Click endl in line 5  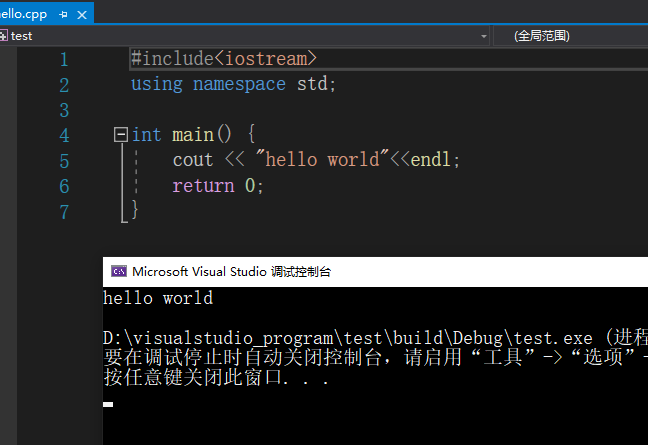click(x=430, y=159)
